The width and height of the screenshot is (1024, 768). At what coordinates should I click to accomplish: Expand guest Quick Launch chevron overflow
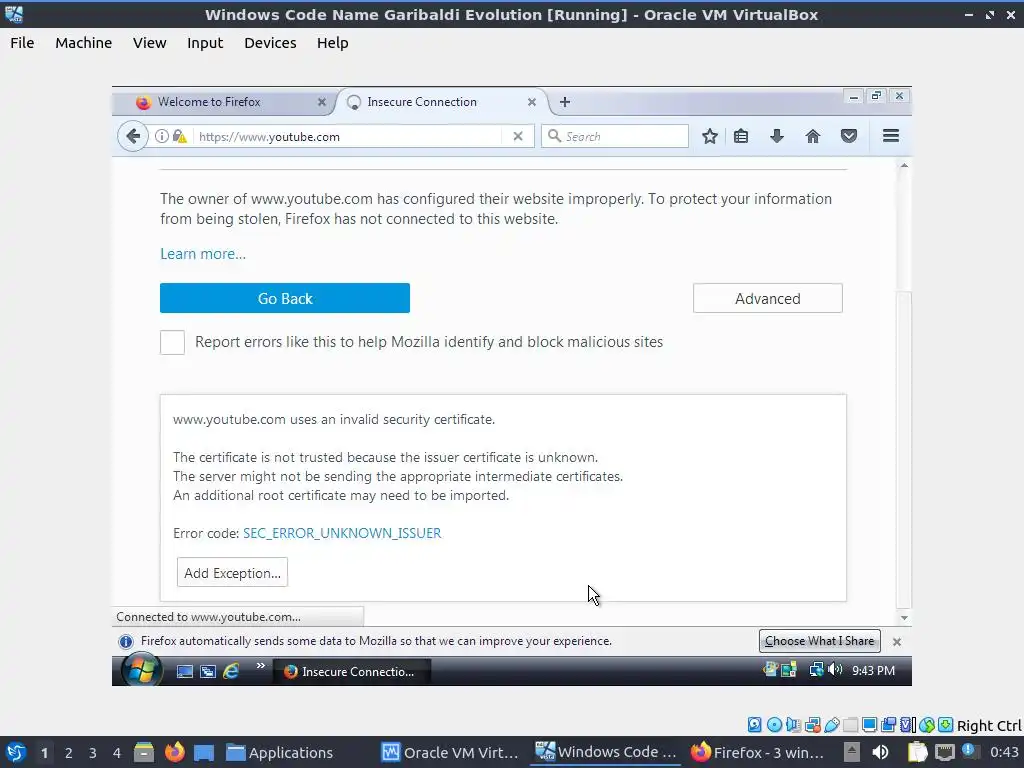point(261,665)
